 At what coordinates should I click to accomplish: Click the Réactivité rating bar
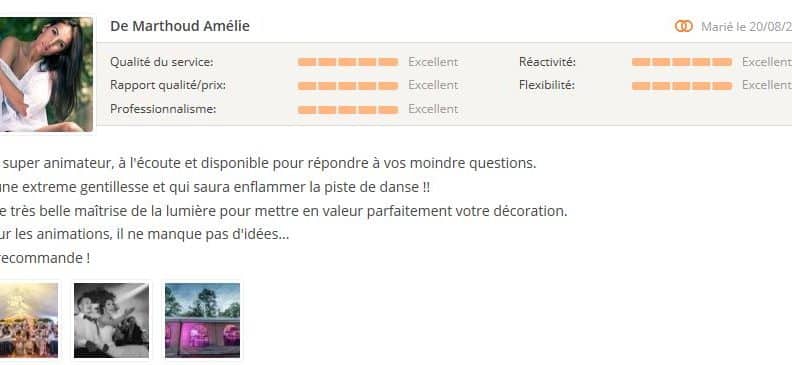tap(681, 62)
